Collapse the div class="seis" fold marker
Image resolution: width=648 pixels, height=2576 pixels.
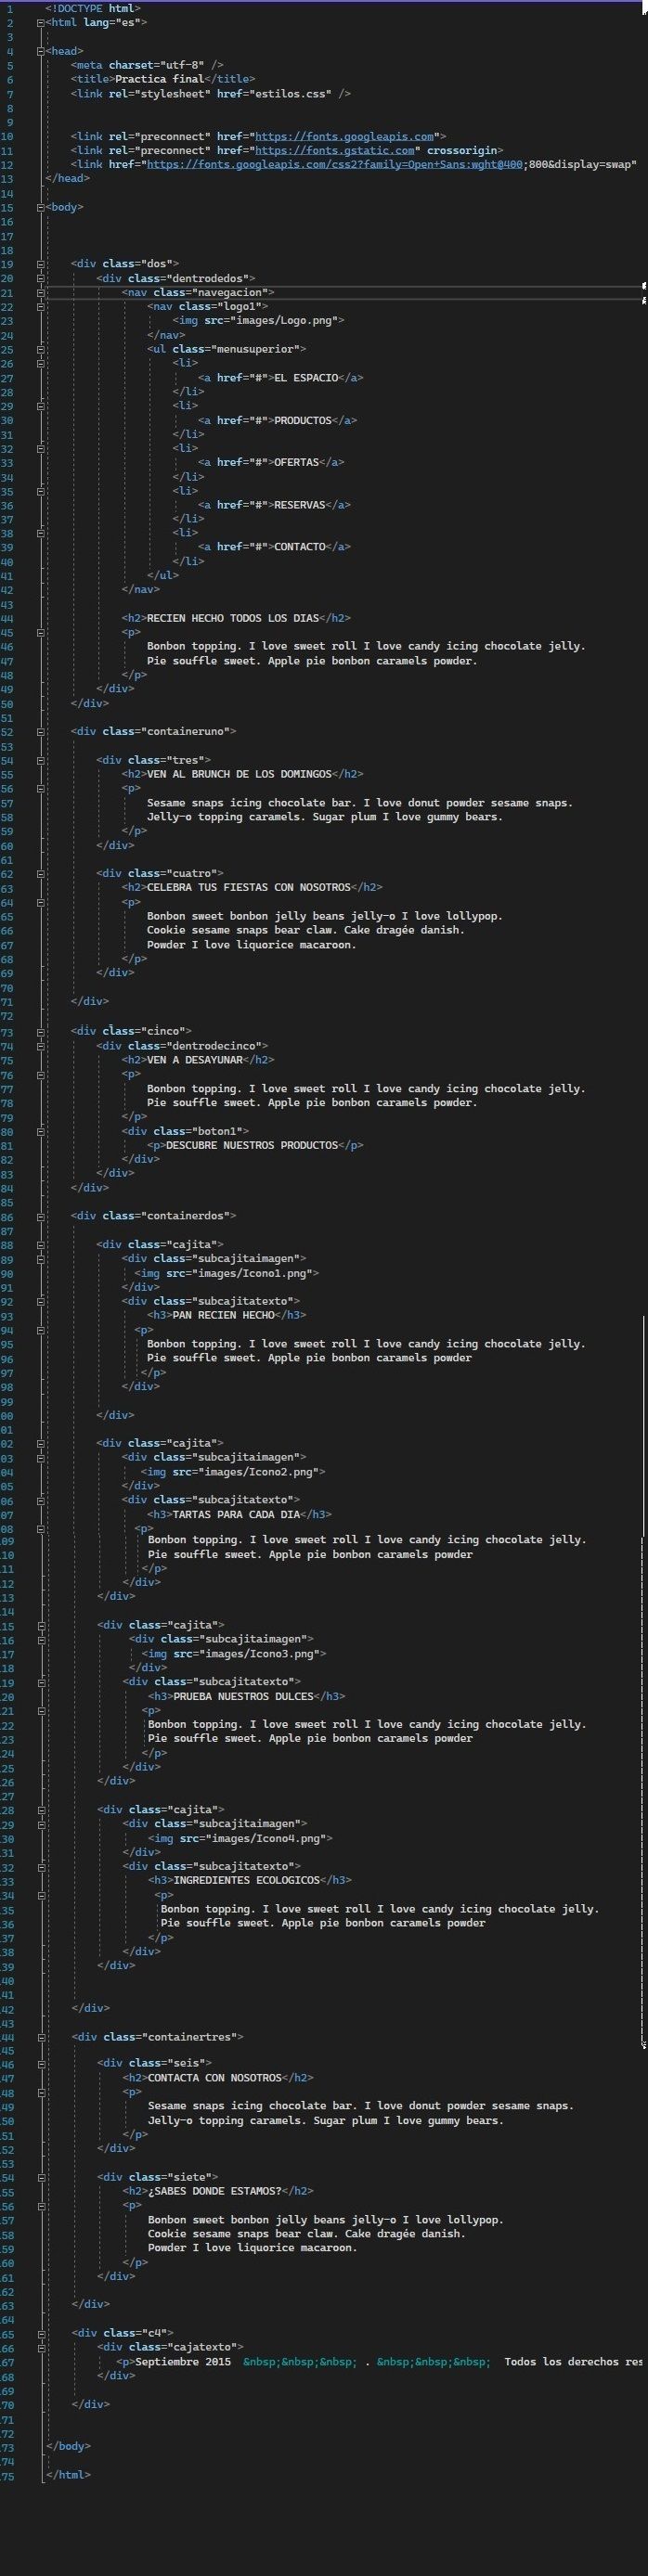[40, 2062]
